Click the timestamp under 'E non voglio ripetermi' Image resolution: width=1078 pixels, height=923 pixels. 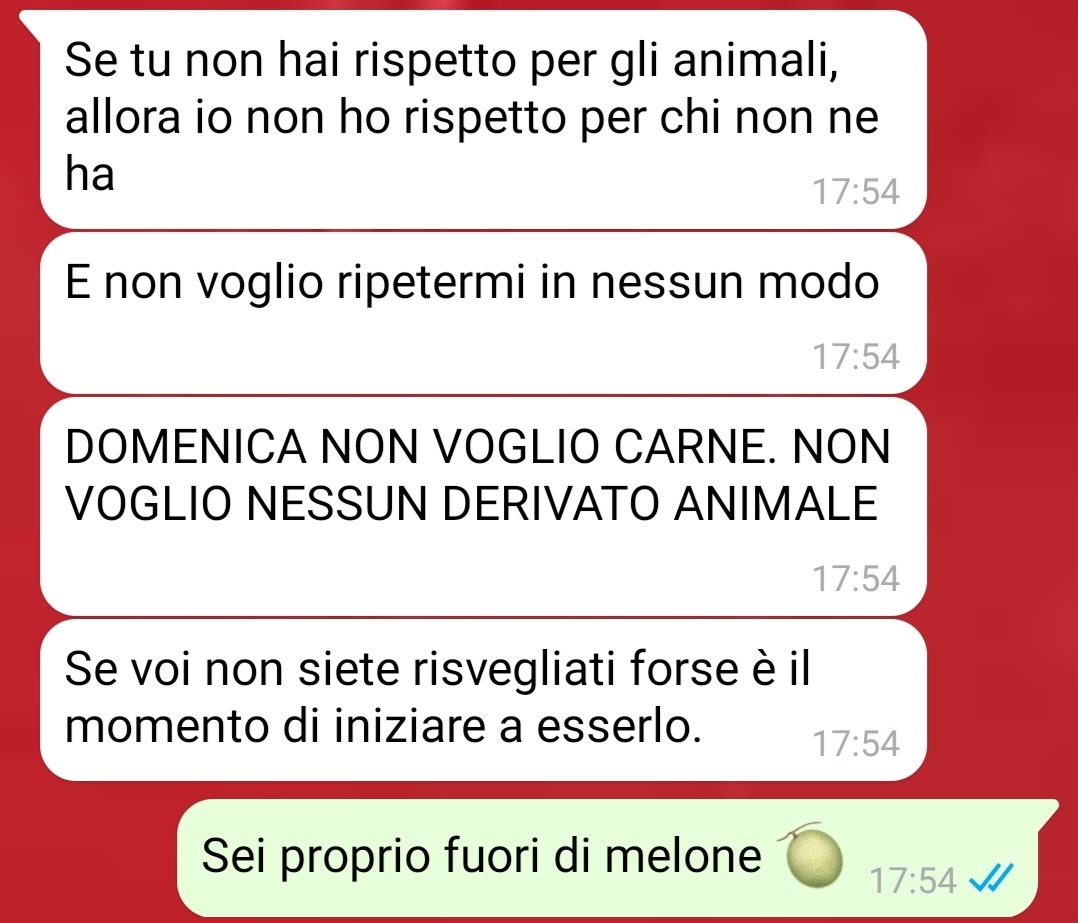click(x=856, y=357)
